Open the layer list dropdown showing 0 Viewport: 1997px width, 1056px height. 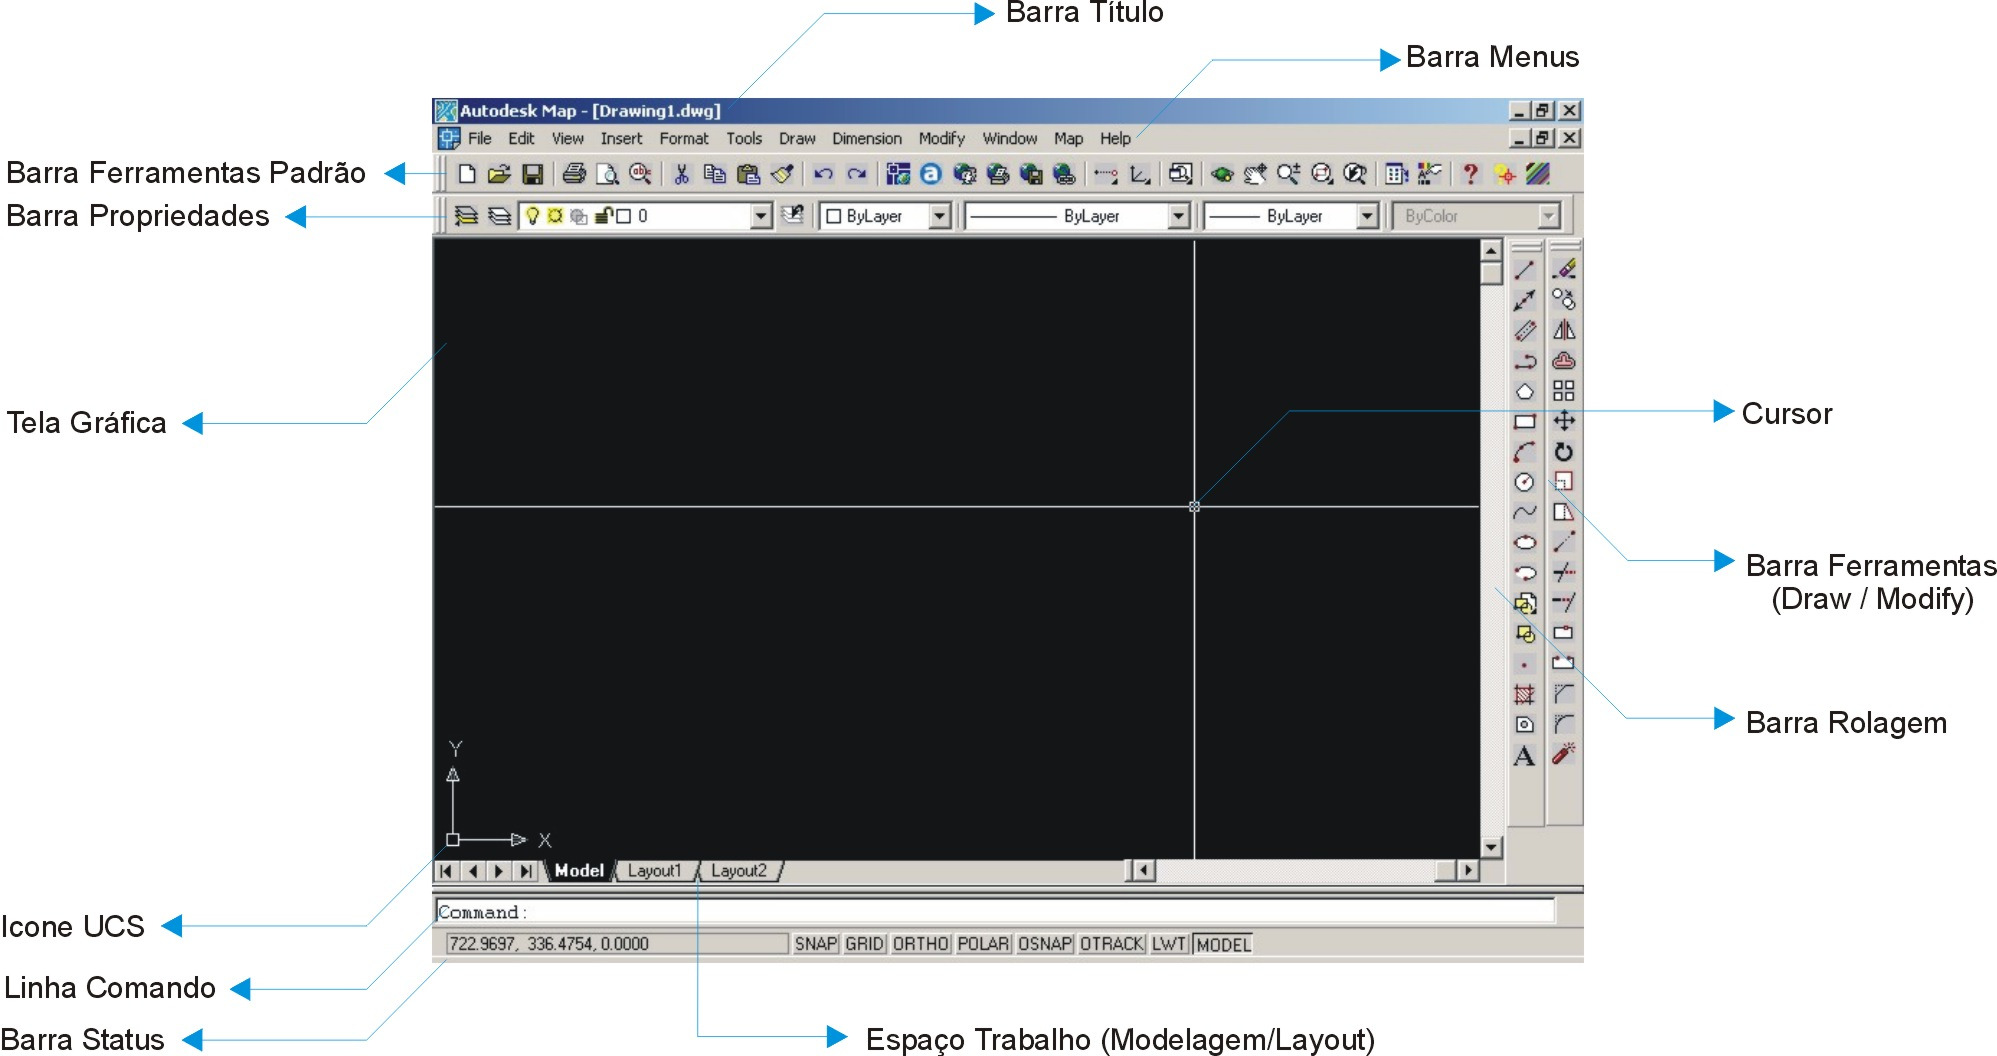pos(761,216)
